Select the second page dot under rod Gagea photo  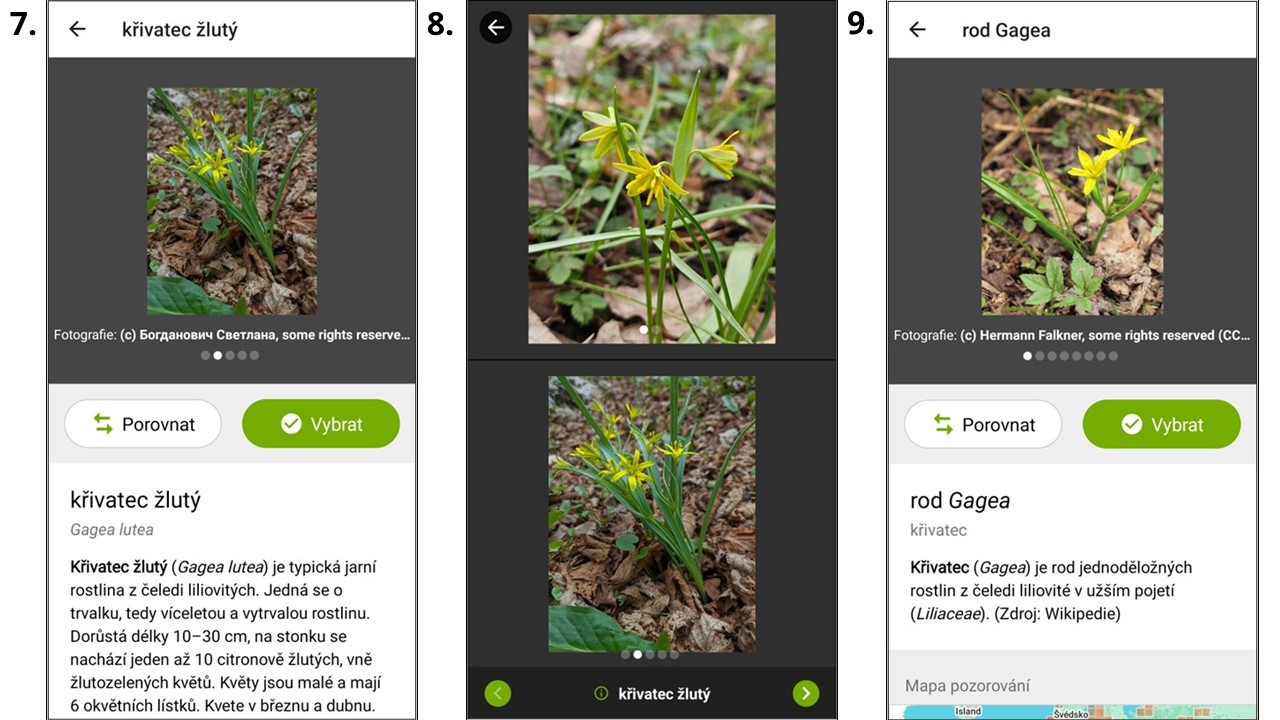pos(1040,355)
